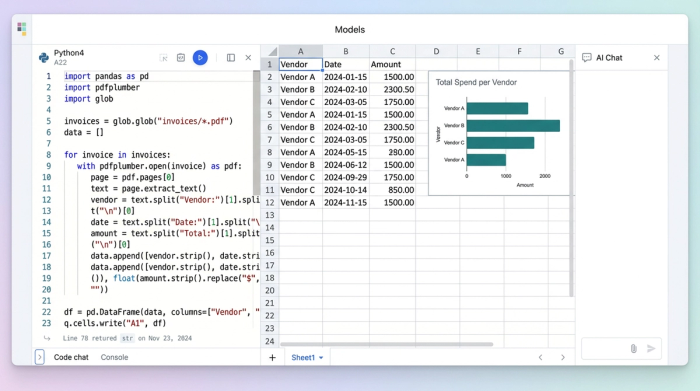Click code line 22 pd.DataFrame line
The image size is (700, 391).
click(162, 312)
